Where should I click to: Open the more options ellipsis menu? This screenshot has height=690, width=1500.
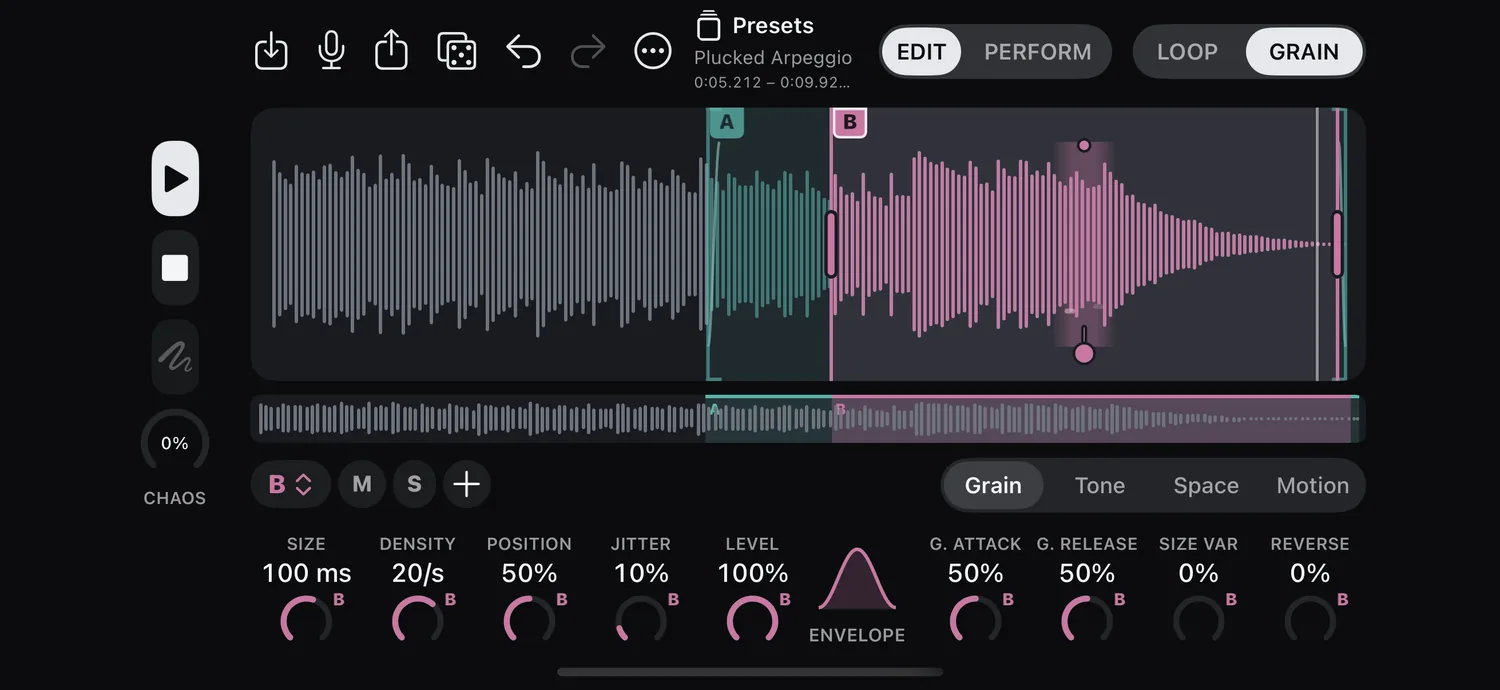[653, 51]
